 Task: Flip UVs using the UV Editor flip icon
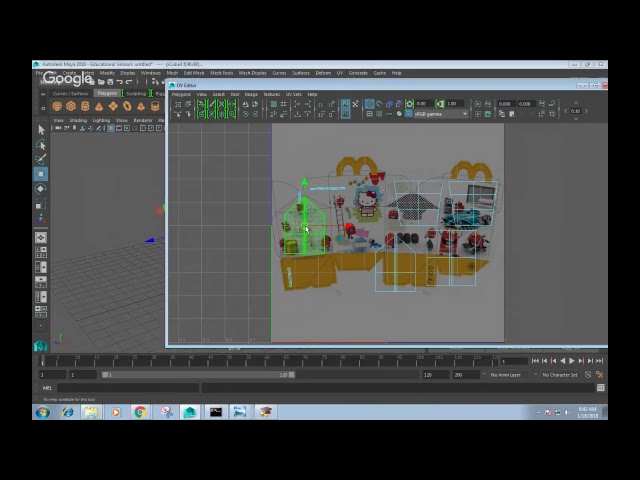(245, 104)
